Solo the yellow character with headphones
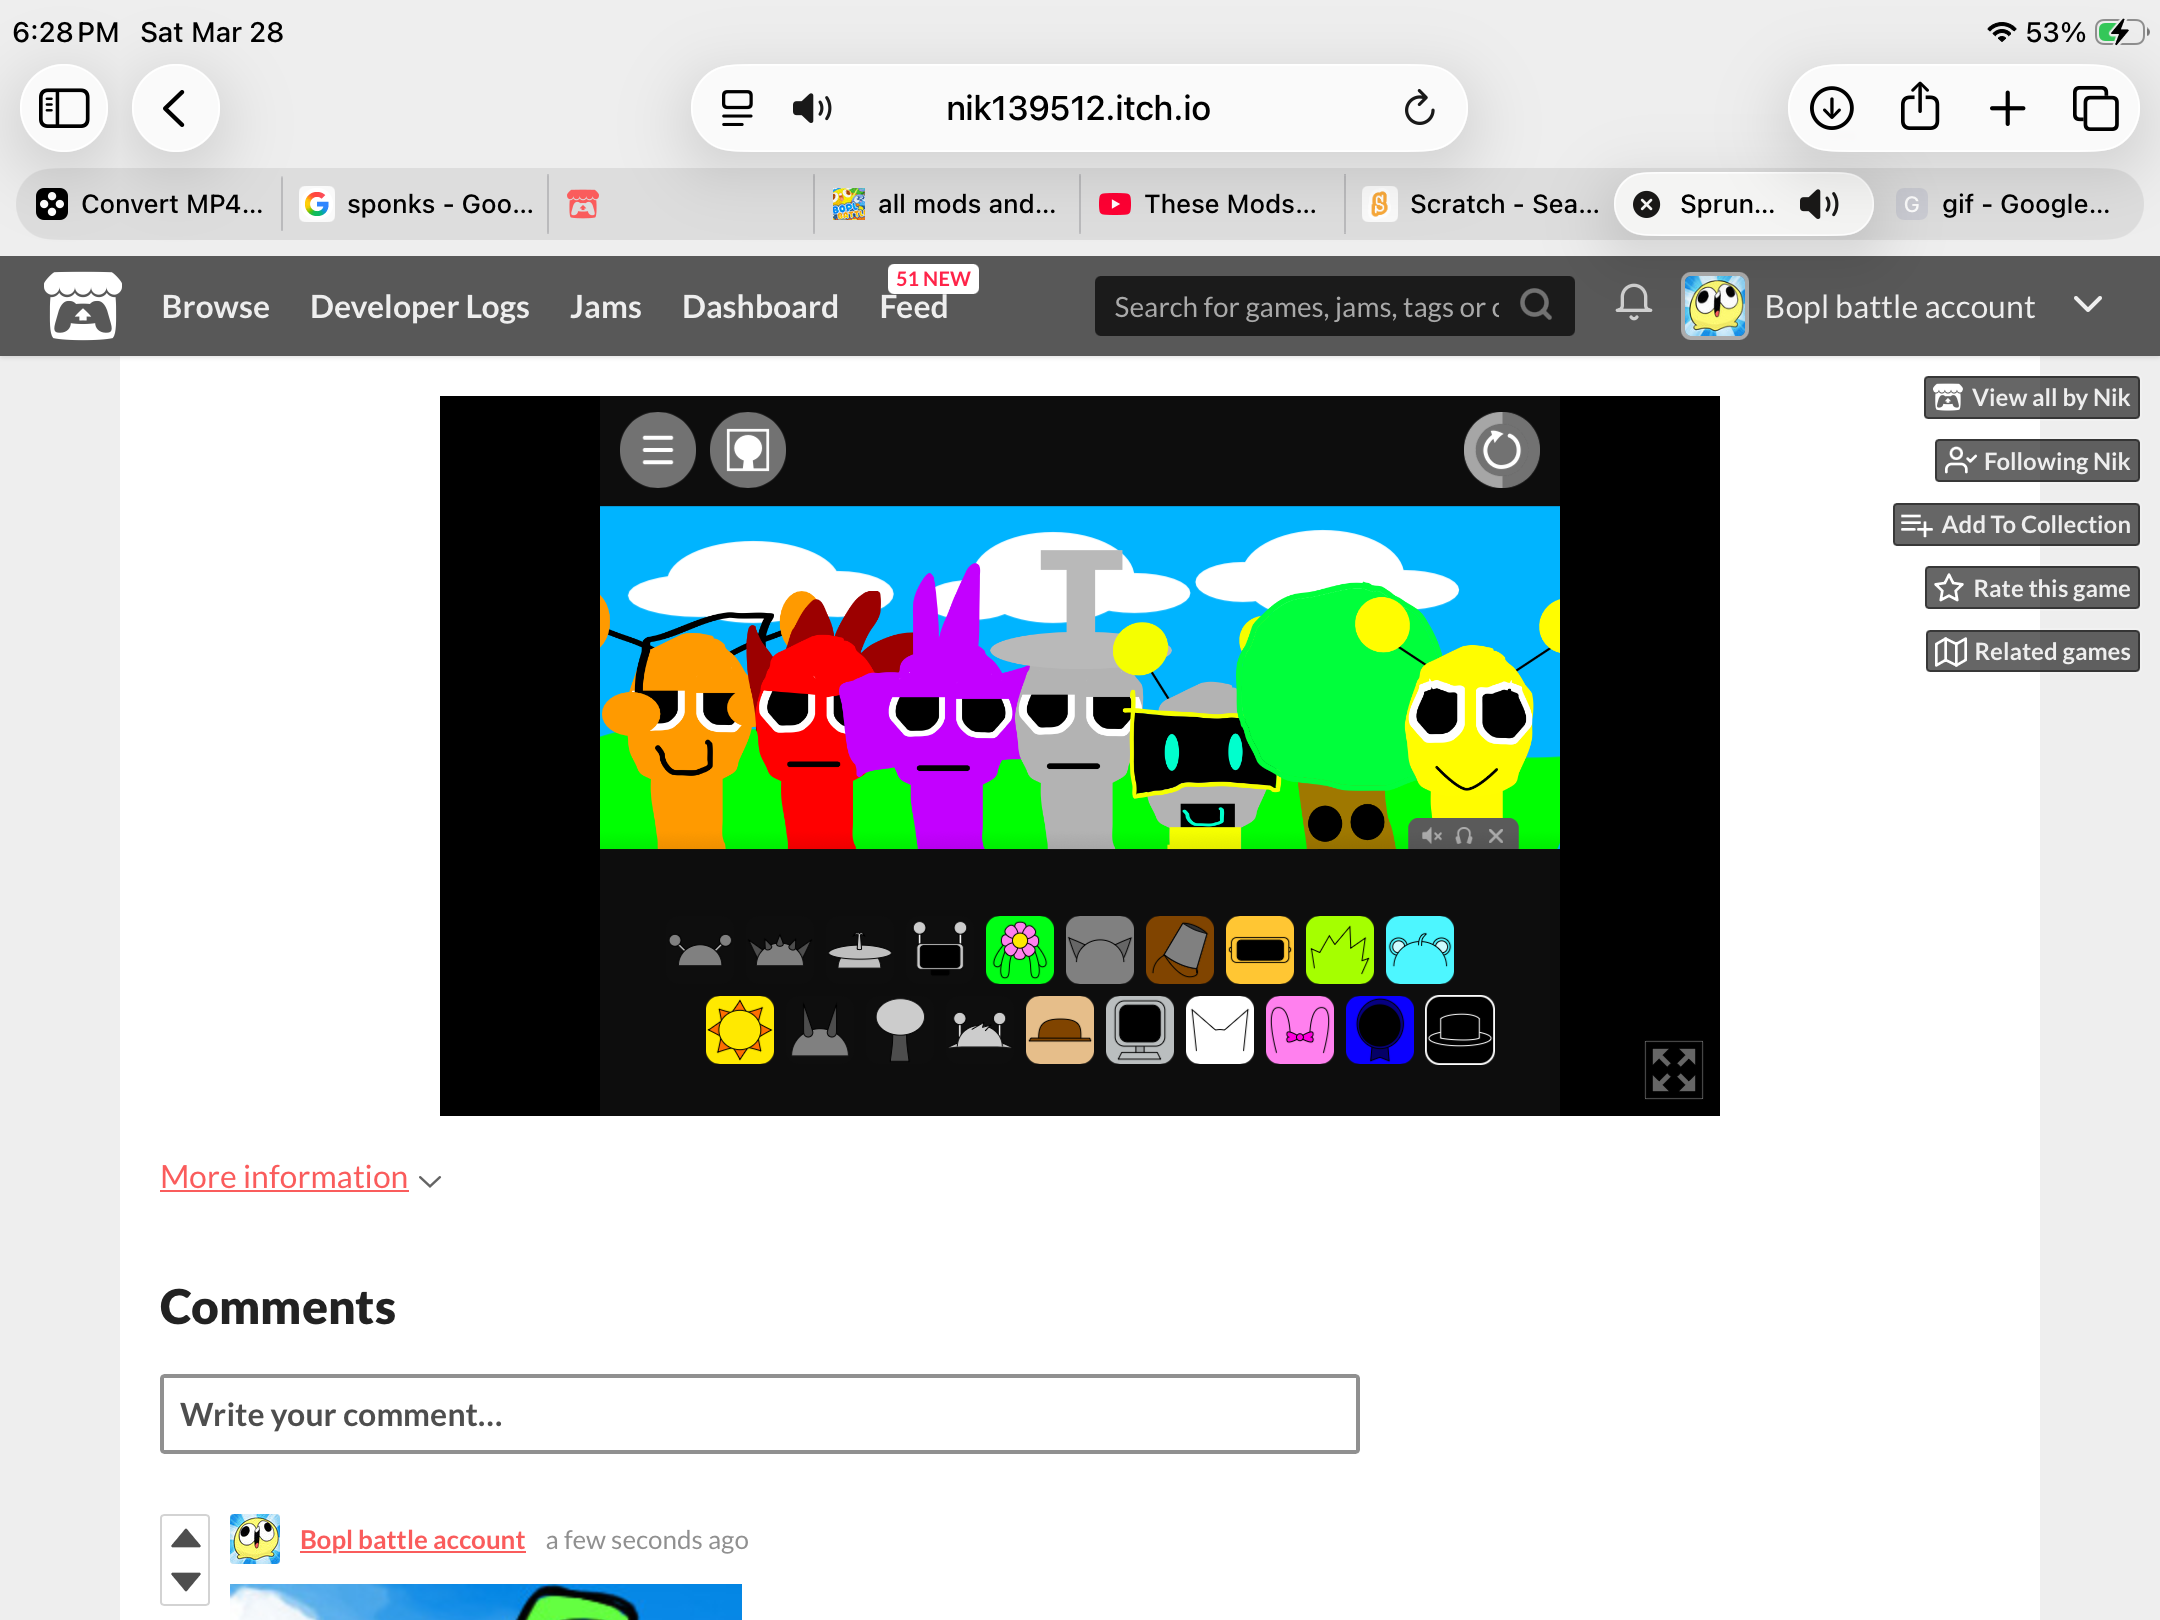The width and height of the screenshot is (2160, 1620). click(1464, 836)
